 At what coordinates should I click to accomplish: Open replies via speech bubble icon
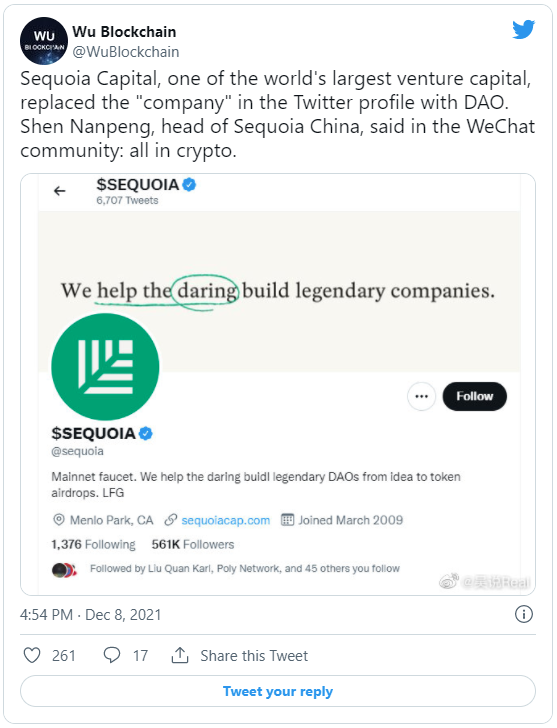[x=112, y=655]
